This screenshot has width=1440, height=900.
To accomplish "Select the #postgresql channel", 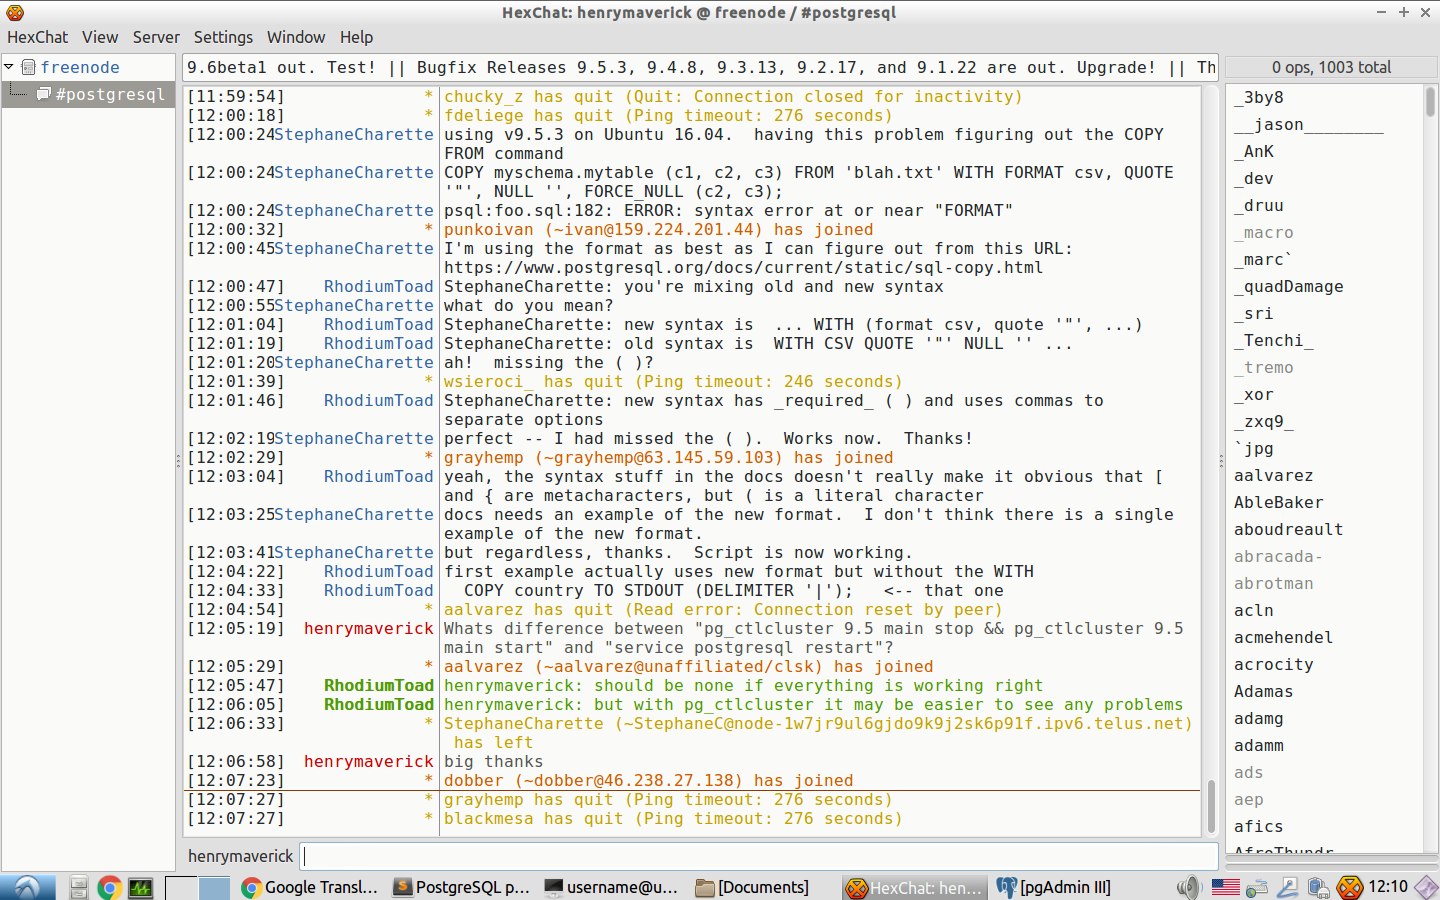I will pos(110,94).
